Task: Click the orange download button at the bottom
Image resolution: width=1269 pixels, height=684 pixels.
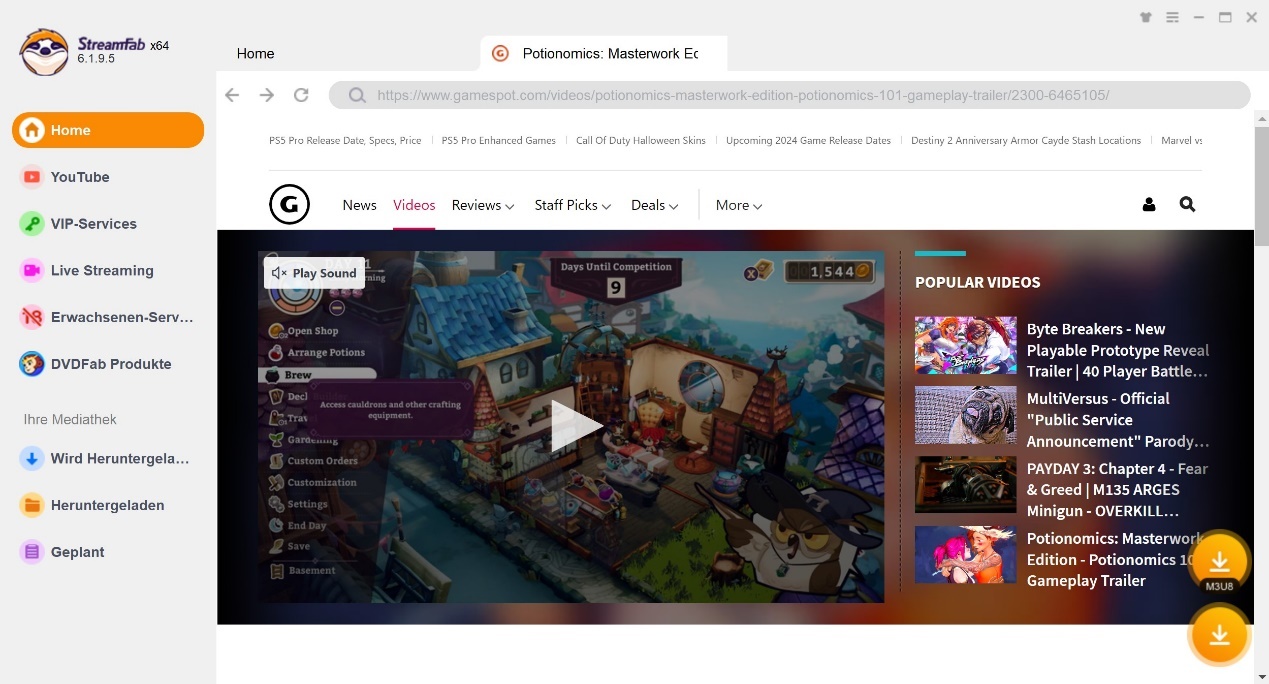Action: coord(1219,635)
